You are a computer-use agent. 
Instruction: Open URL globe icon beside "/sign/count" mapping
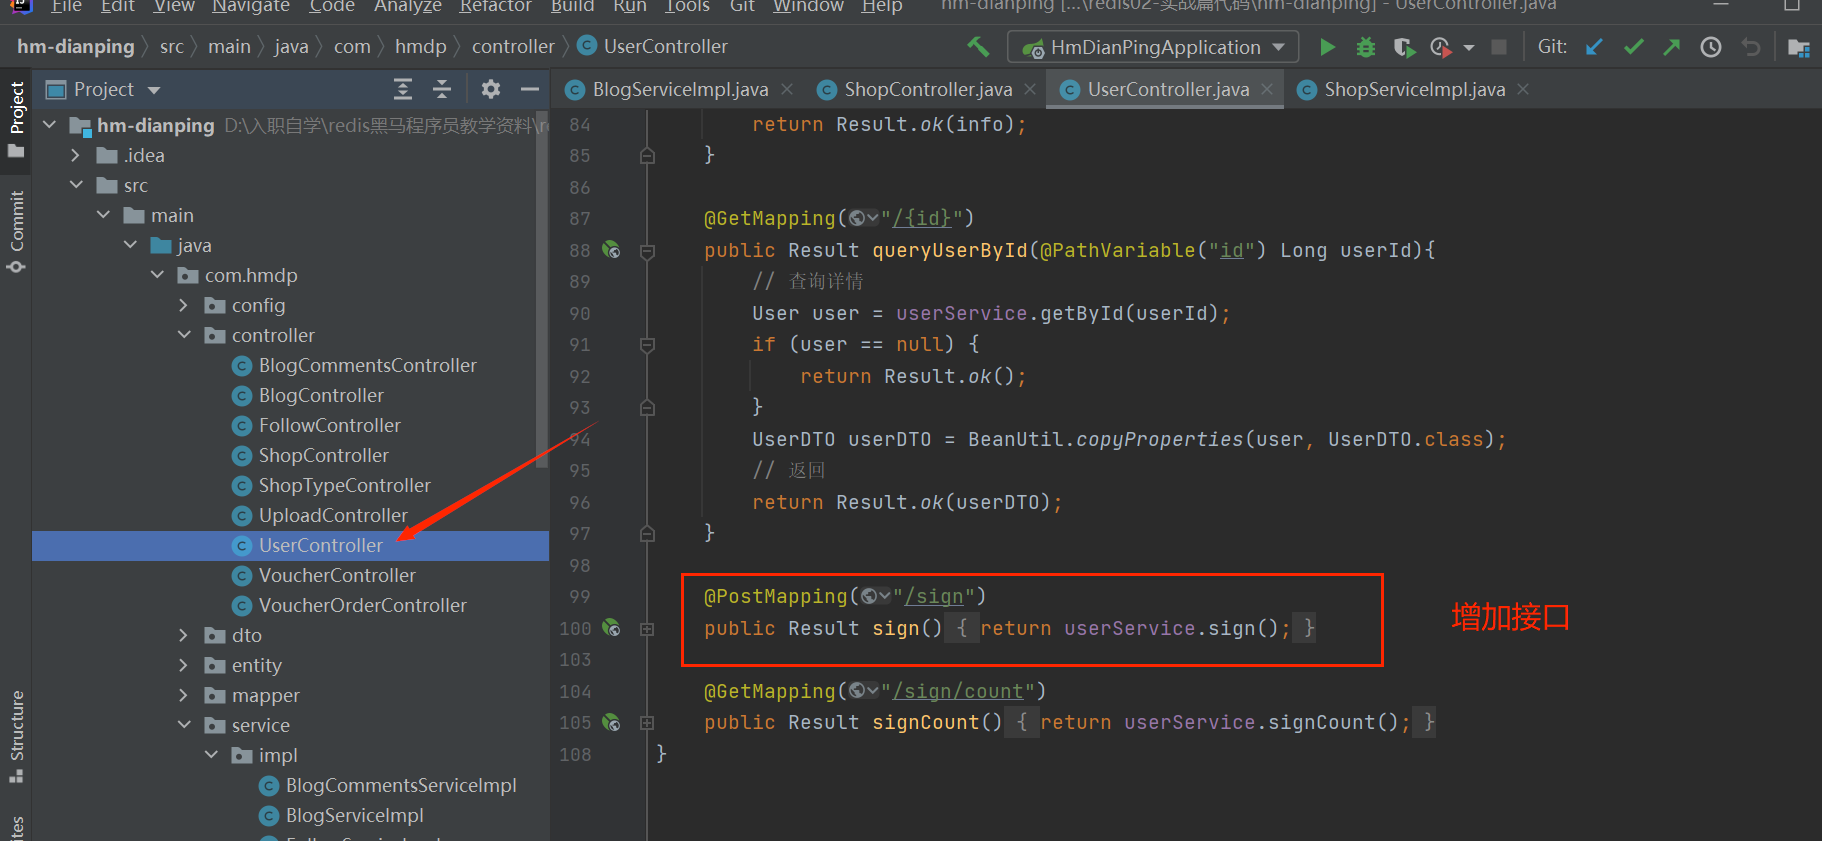pos(864,691)
